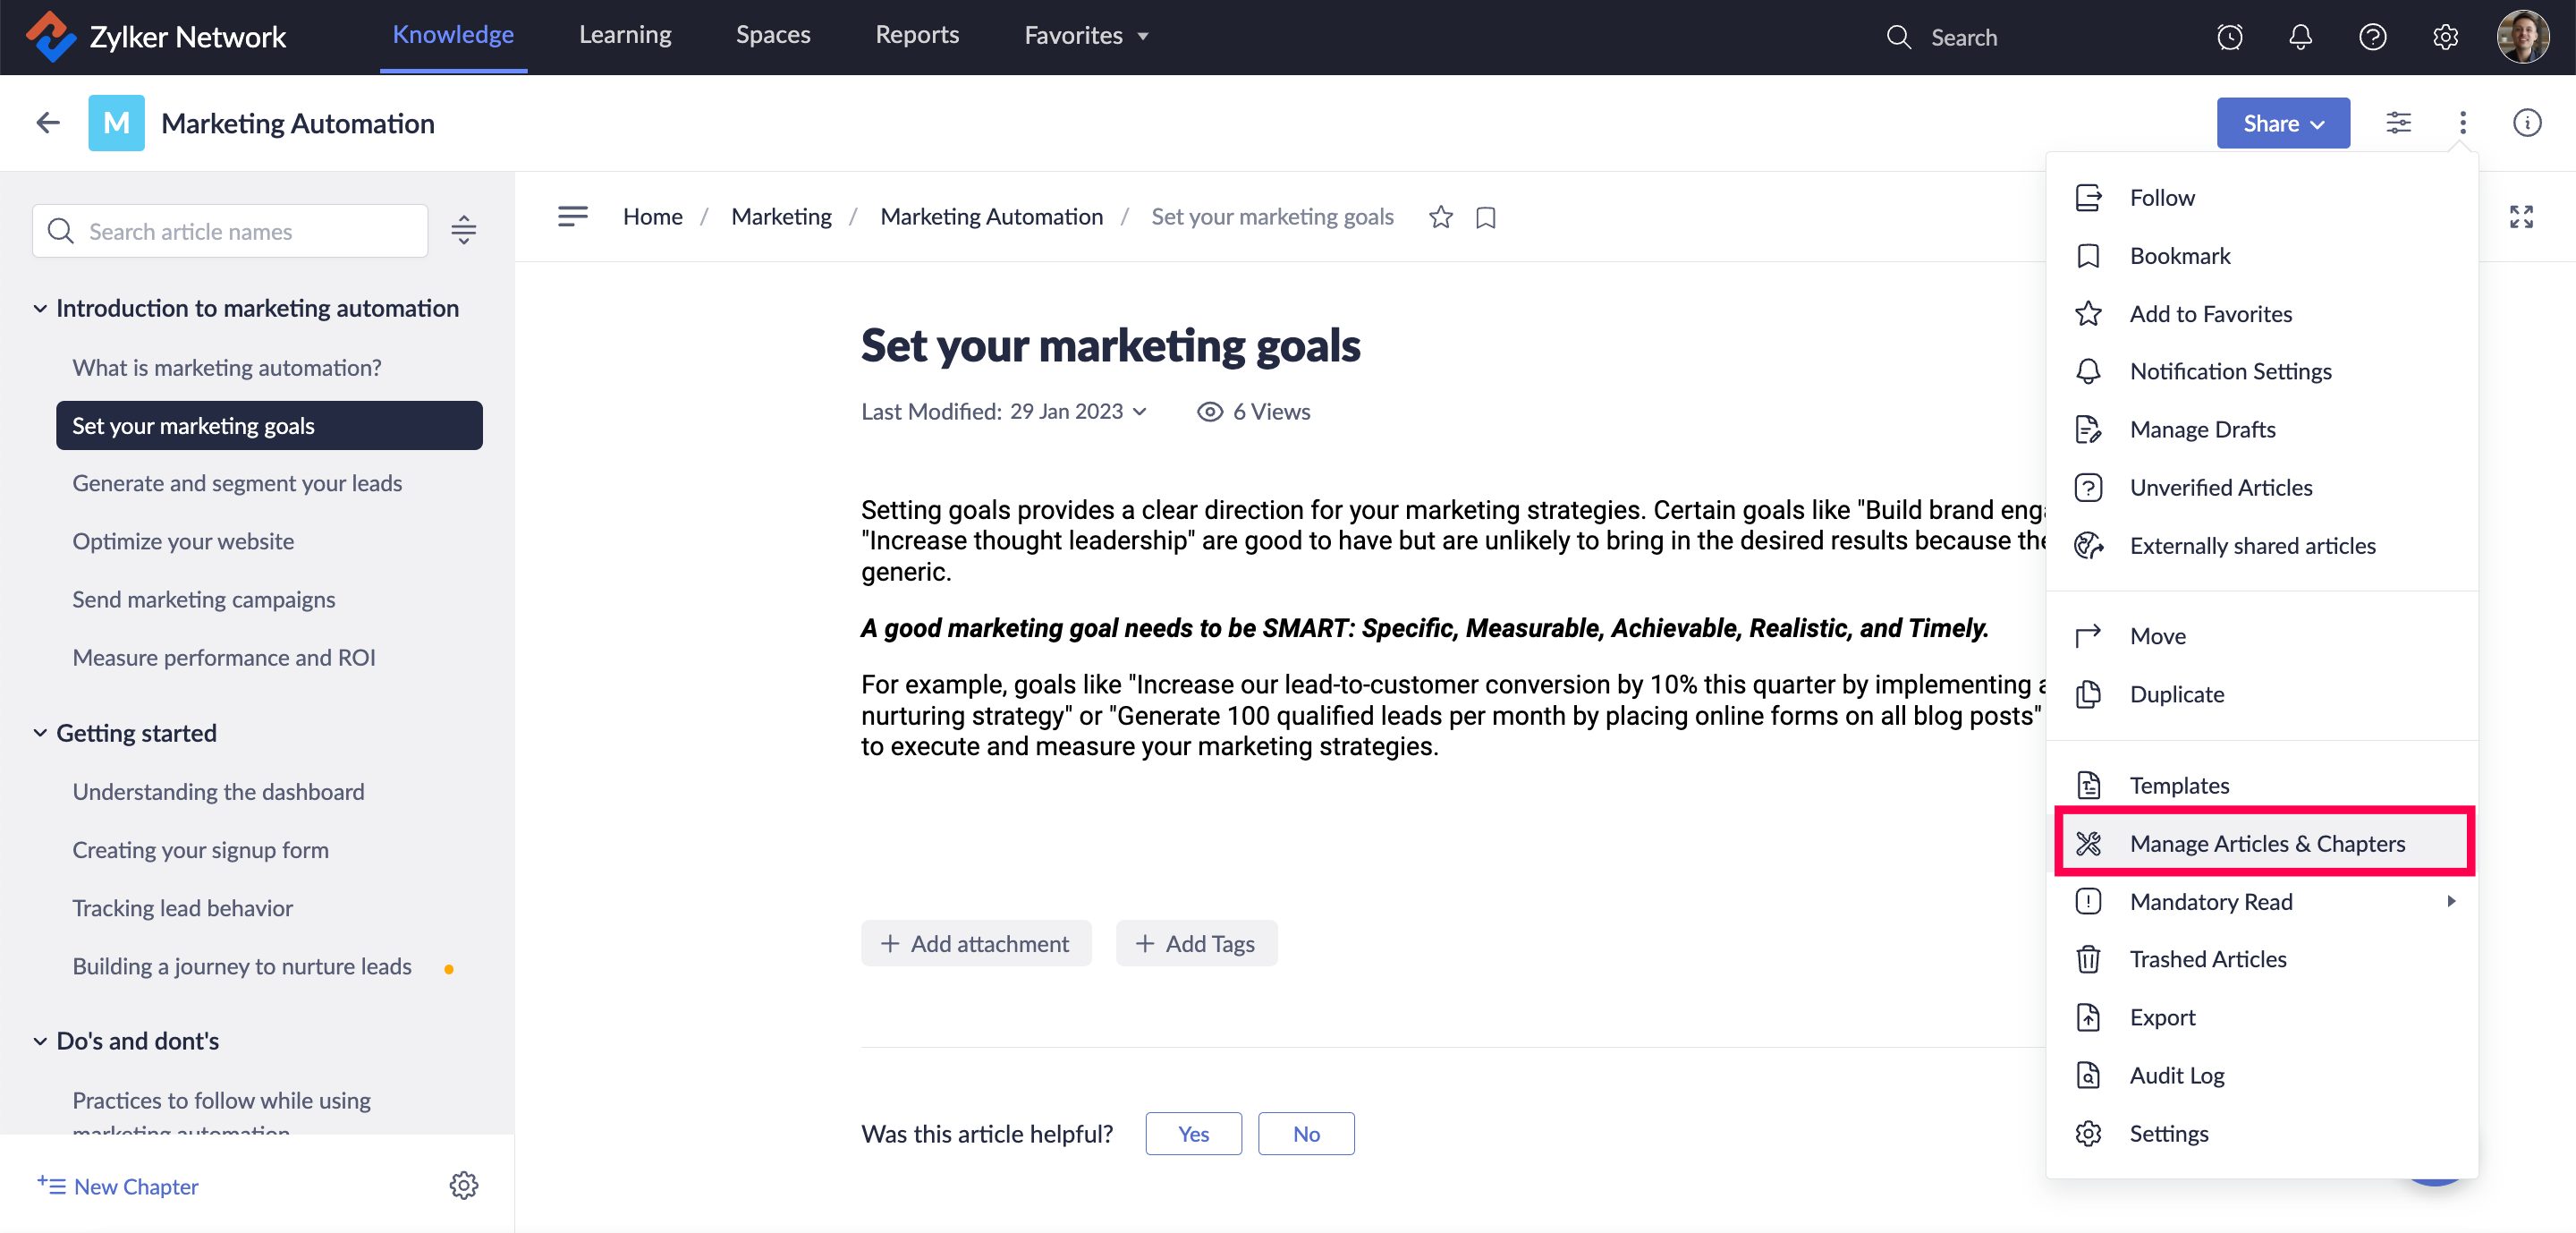Click the recent history clock icon
Viewport: 2576px width, 1233px height.
2229,37
